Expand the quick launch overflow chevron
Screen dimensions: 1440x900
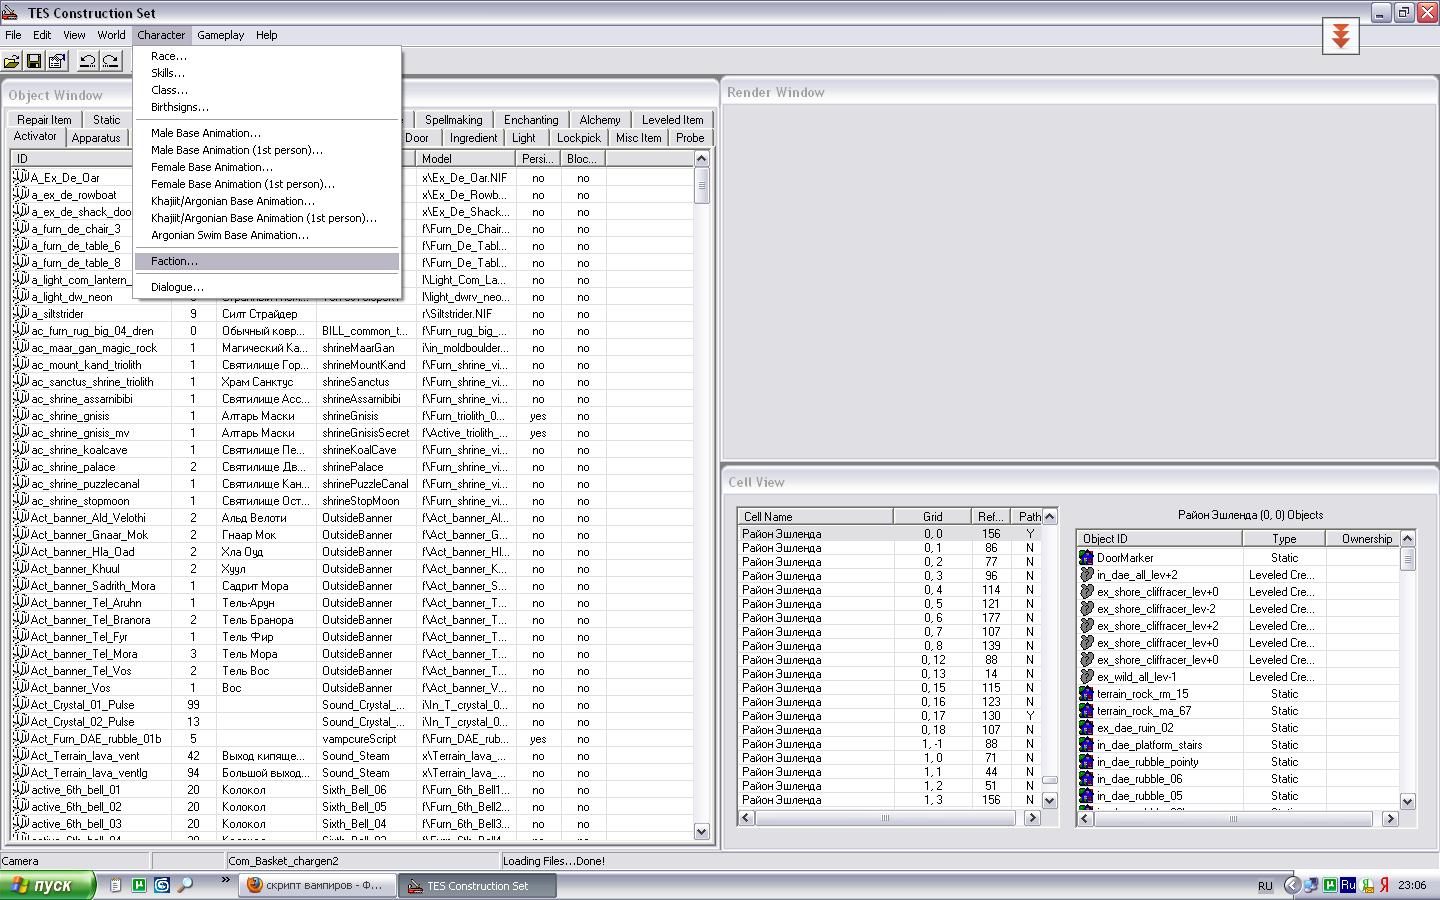[x=226, y=881]
